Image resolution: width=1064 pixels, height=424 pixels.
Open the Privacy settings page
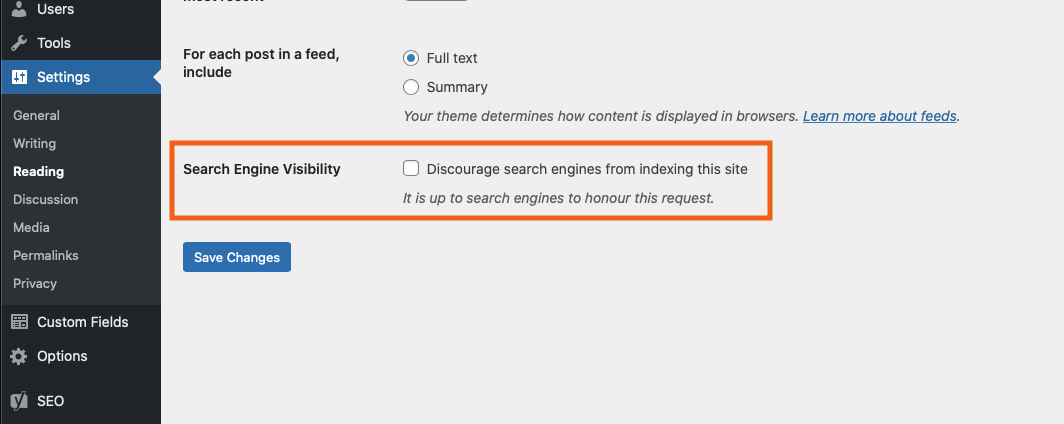(35, 284)
